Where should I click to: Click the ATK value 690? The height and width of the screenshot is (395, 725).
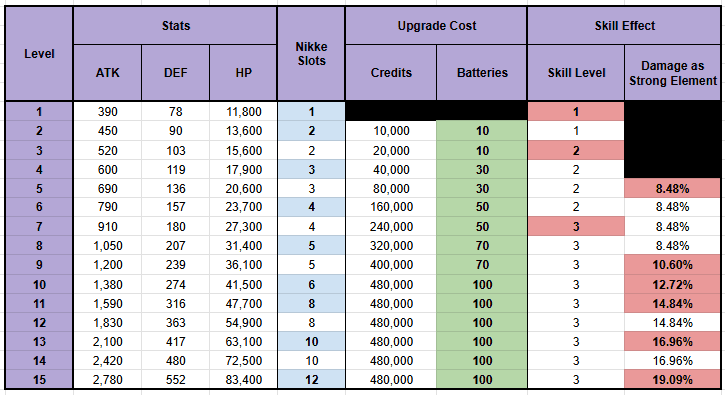tap(107, 189)
